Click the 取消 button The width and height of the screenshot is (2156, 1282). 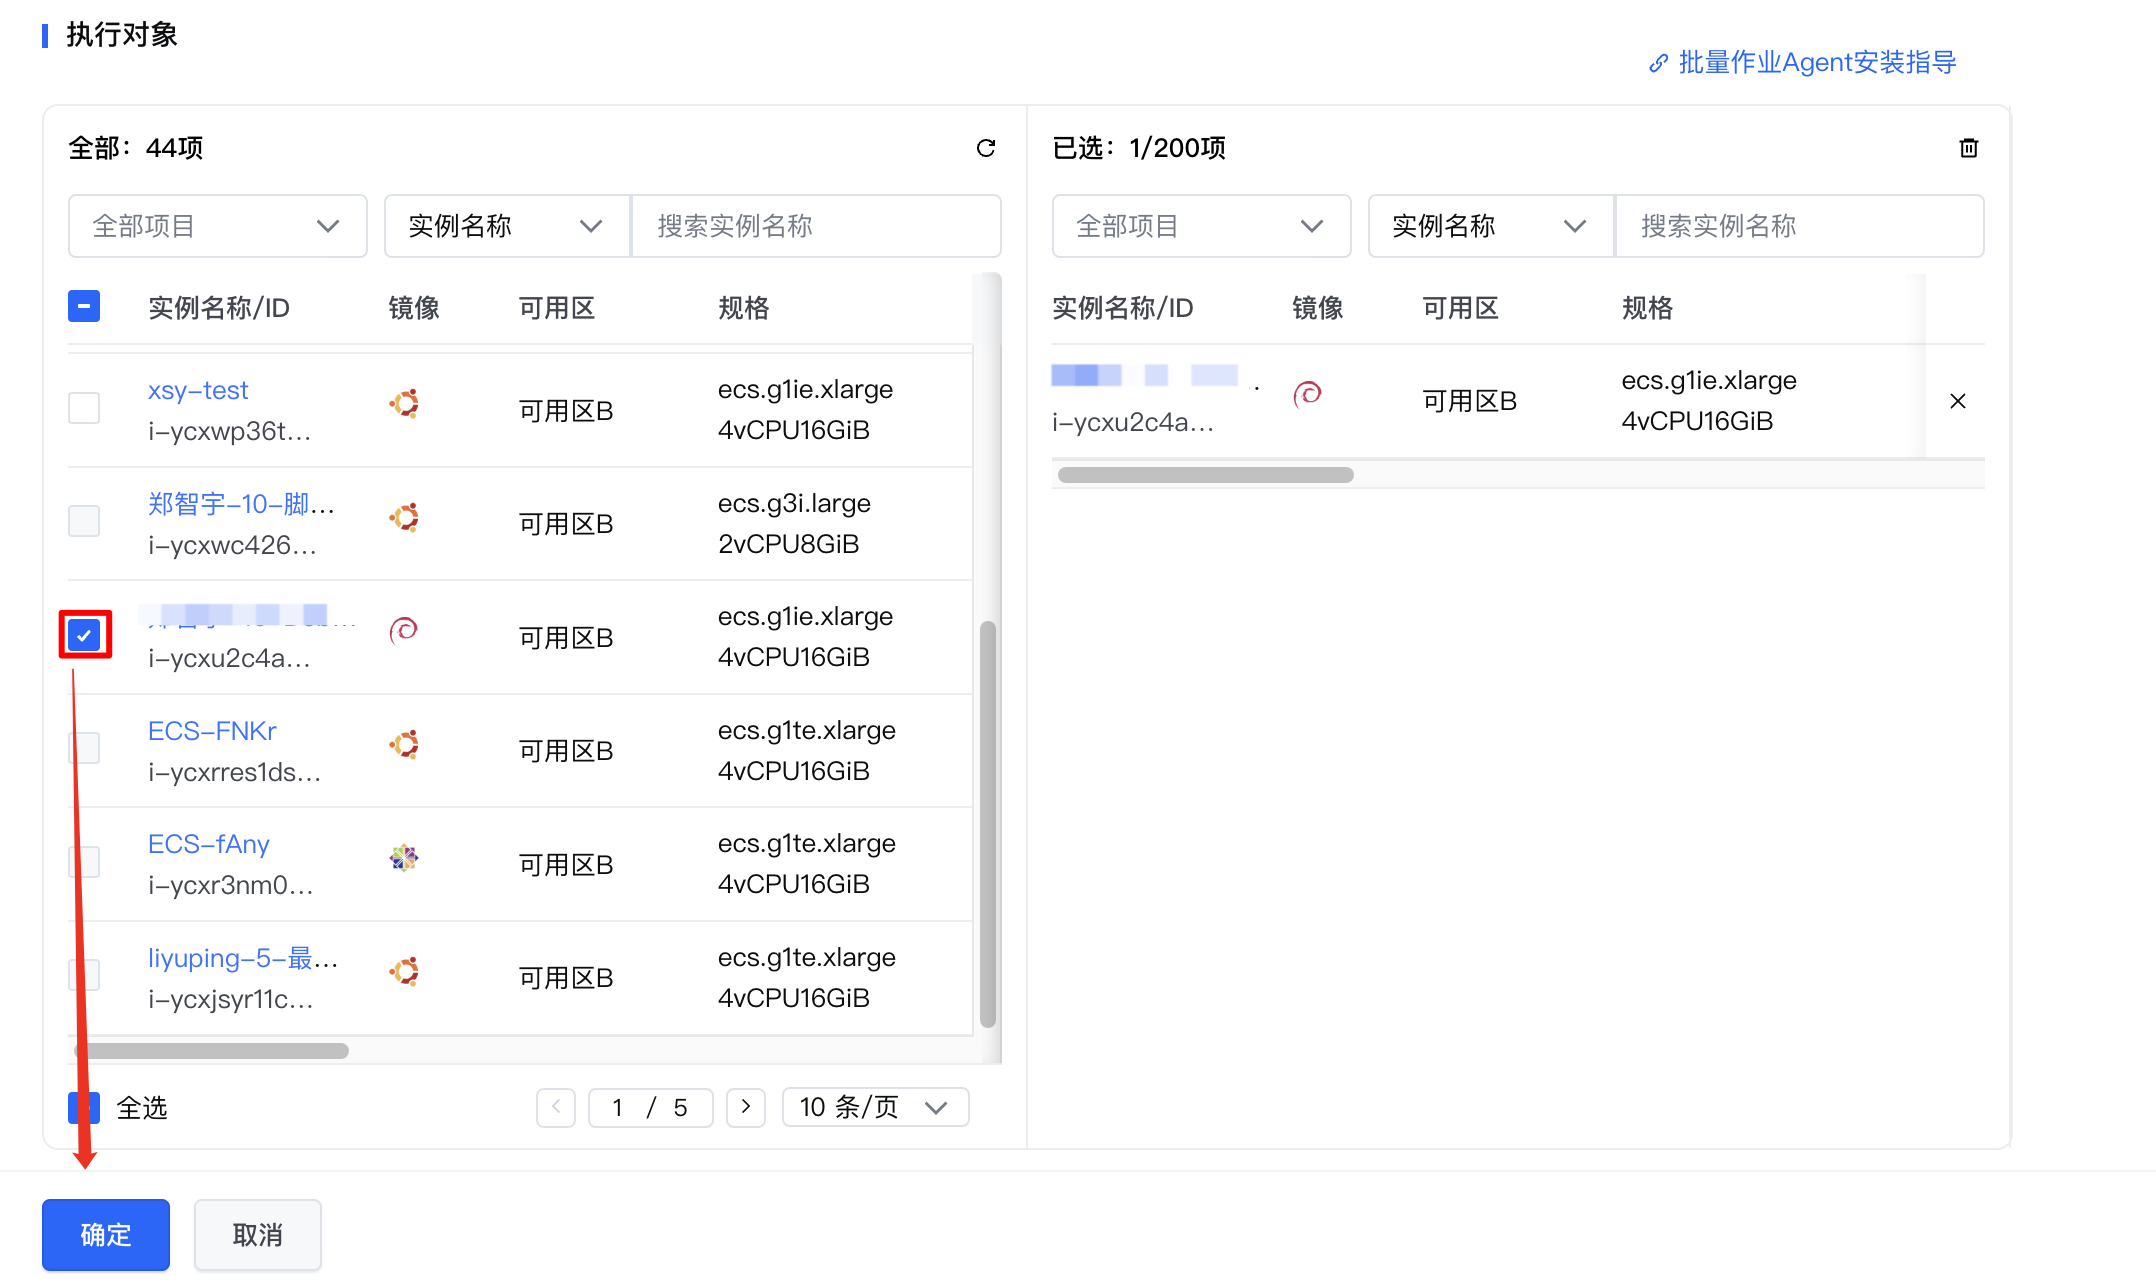click(257, 1235)
